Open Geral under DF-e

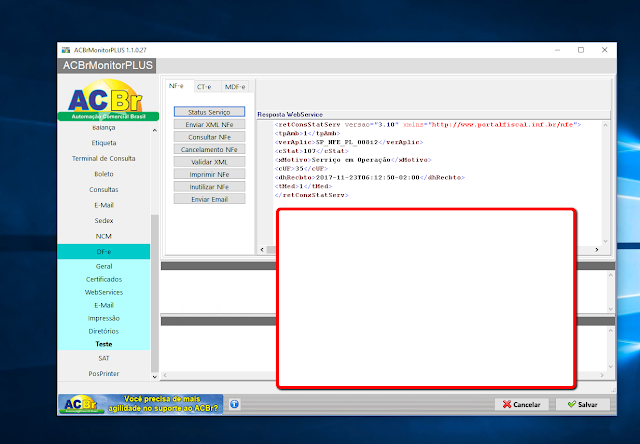(x=104, y=266)
